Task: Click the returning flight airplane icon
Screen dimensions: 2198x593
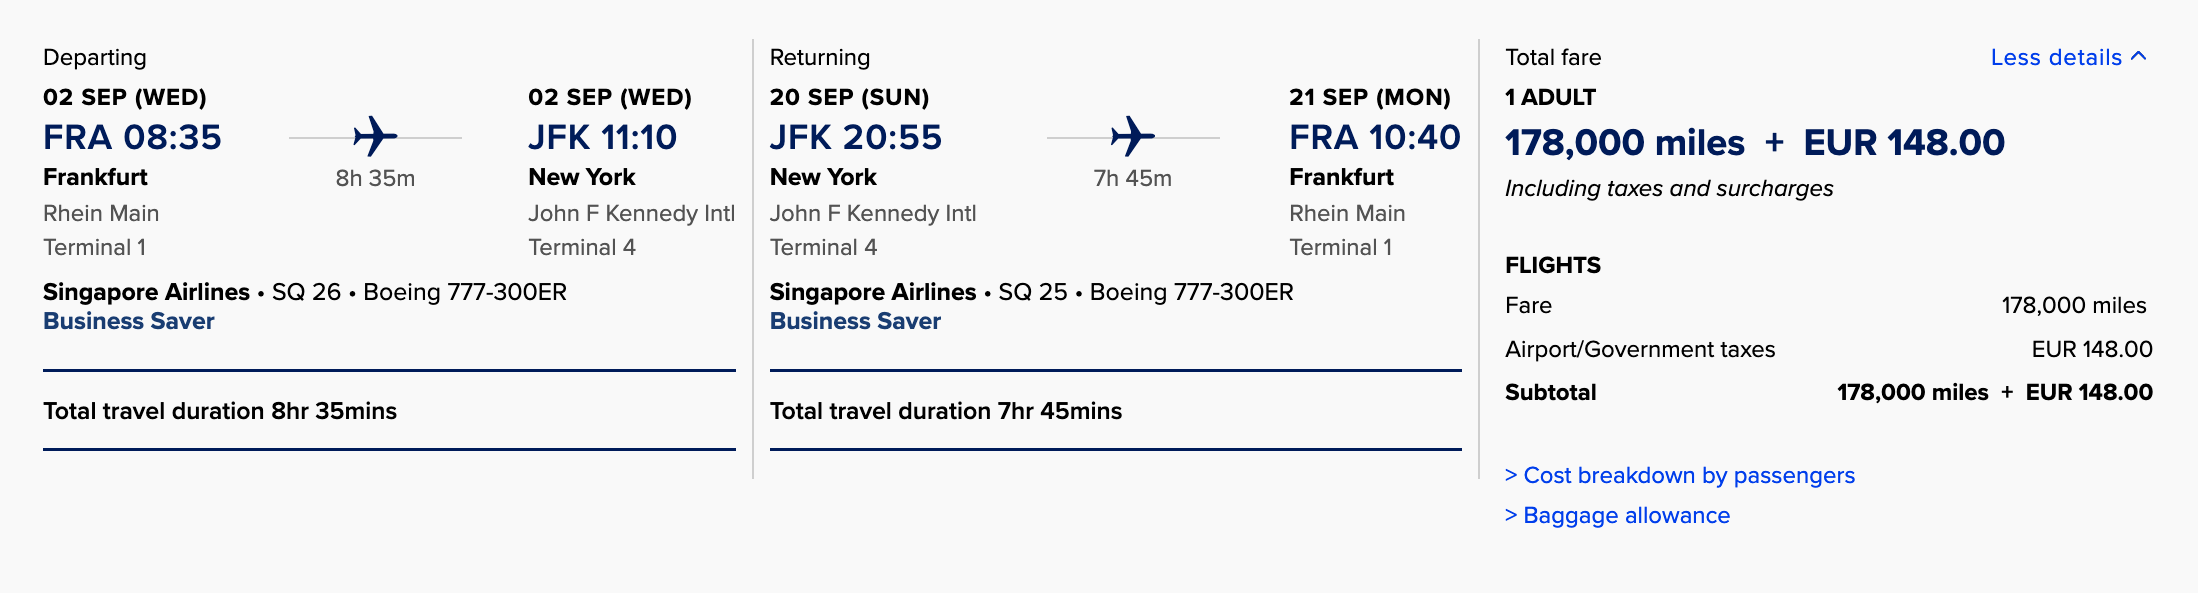Action: coord(1132,136)
